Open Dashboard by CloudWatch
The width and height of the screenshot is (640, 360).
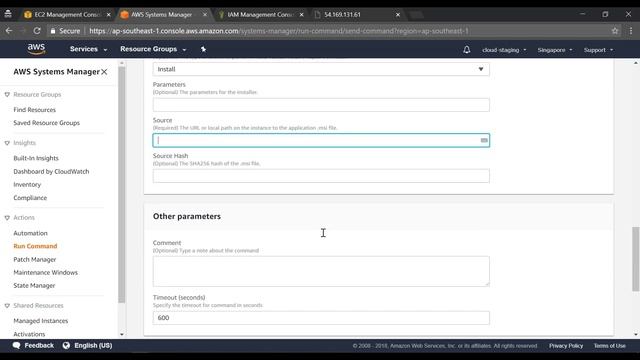51,171
